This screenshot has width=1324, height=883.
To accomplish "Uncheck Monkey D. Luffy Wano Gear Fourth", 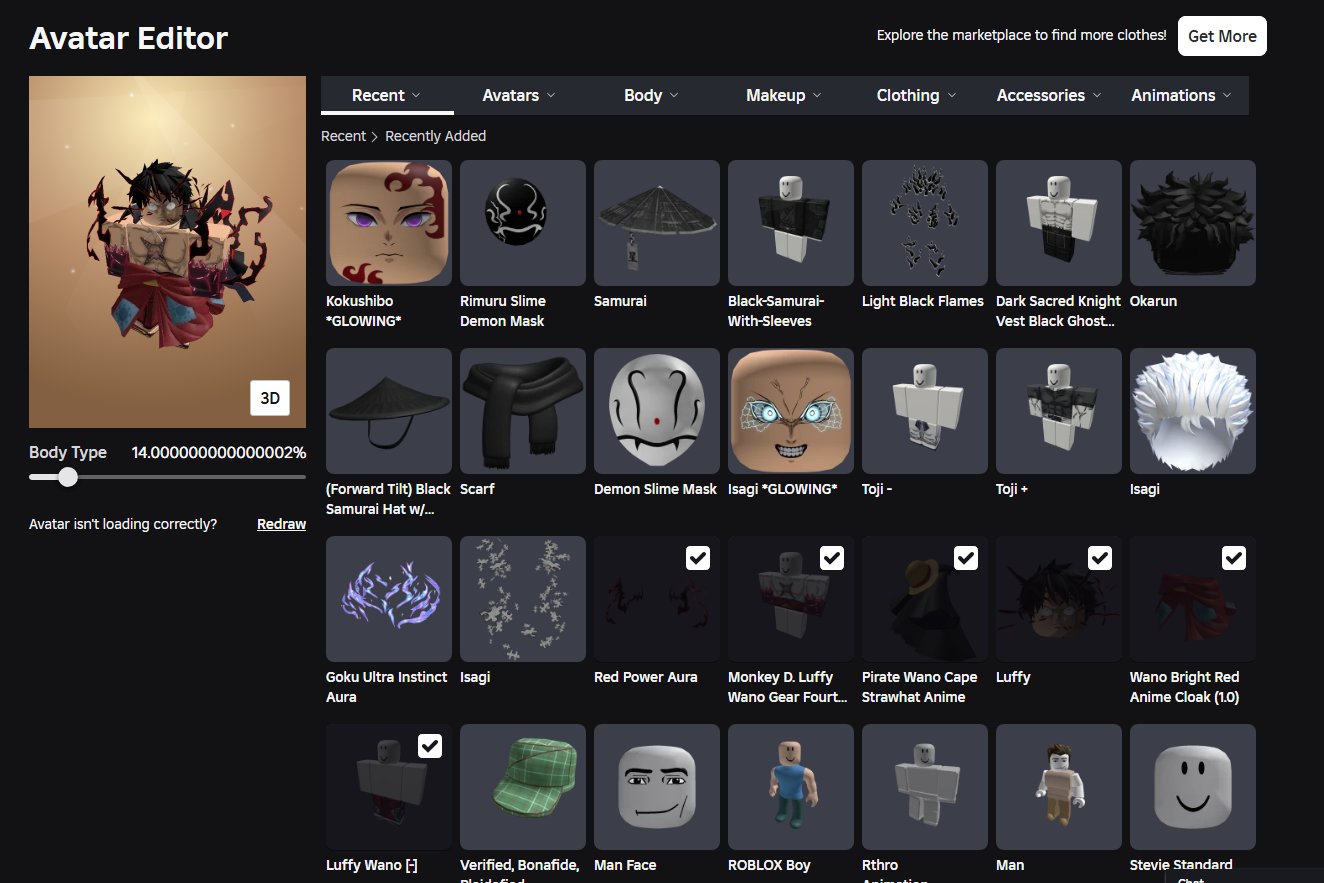I will pyautogui.click(x=832, y=558).
